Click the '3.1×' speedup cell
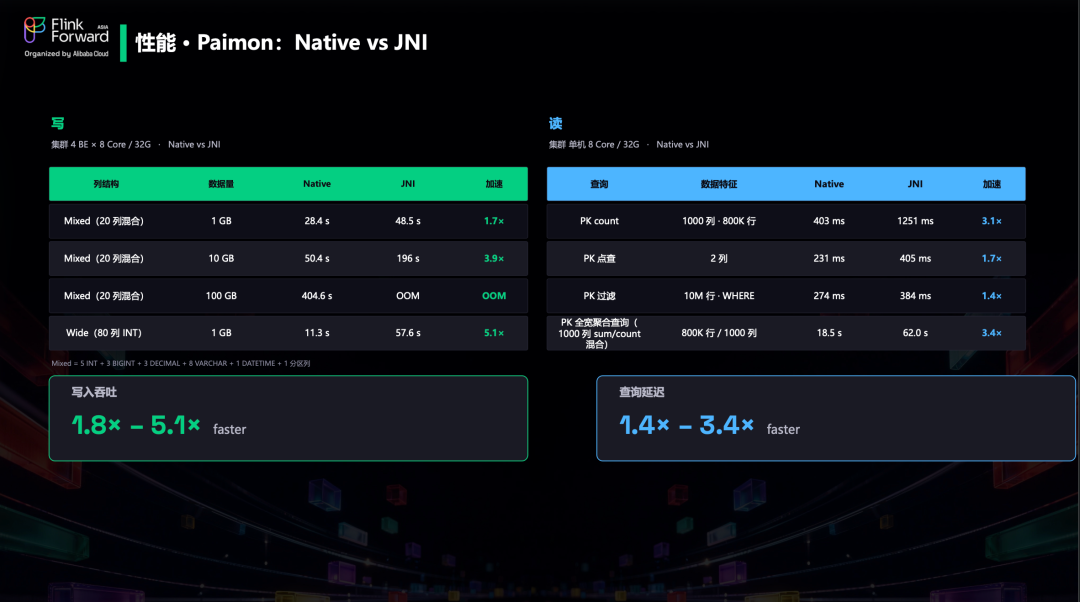This screenshot has width=1080, height=602. pos(992,221)
